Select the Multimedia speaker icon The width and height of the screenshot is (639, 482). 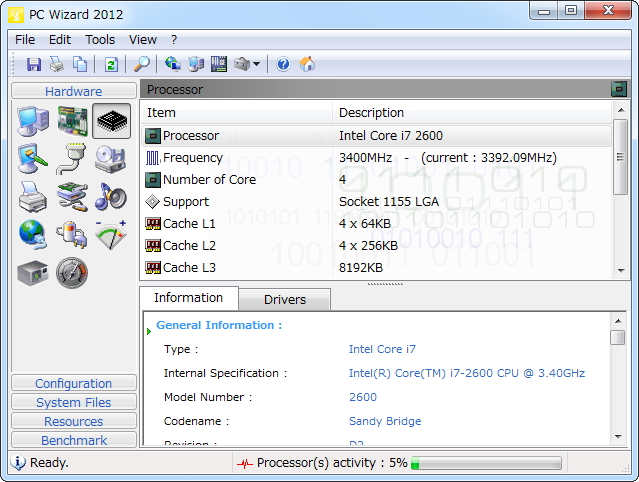(x=110, y=197)
